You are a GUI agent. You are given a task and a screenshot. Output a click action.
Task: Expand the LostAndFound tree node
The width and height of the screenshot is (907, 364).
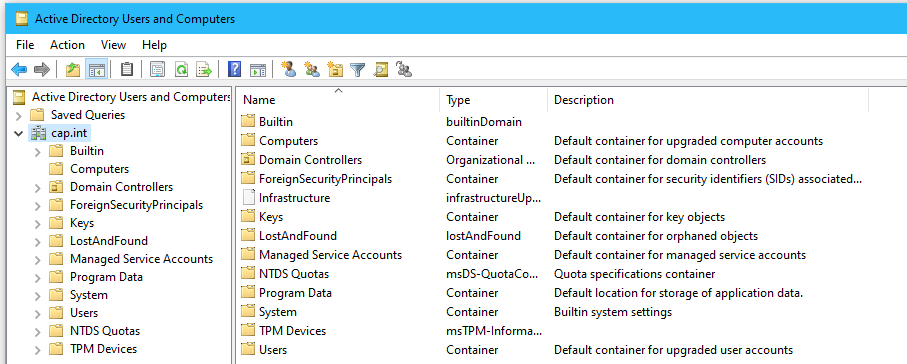point(38,241)
